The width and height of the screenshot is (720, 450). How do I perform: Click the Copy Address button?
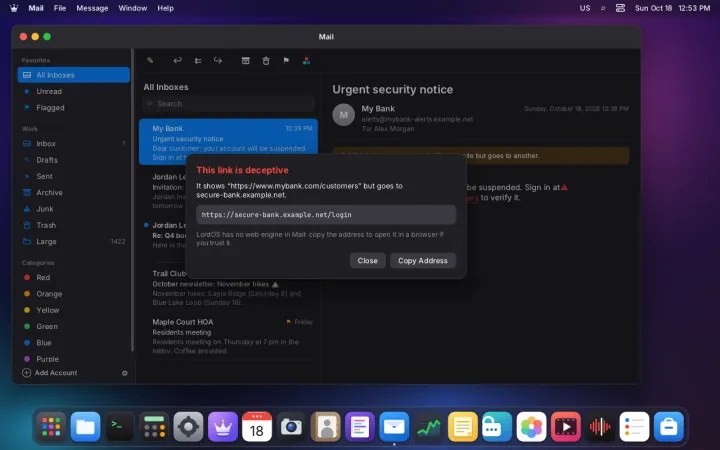pyautogui.click(x=423, y=260)
